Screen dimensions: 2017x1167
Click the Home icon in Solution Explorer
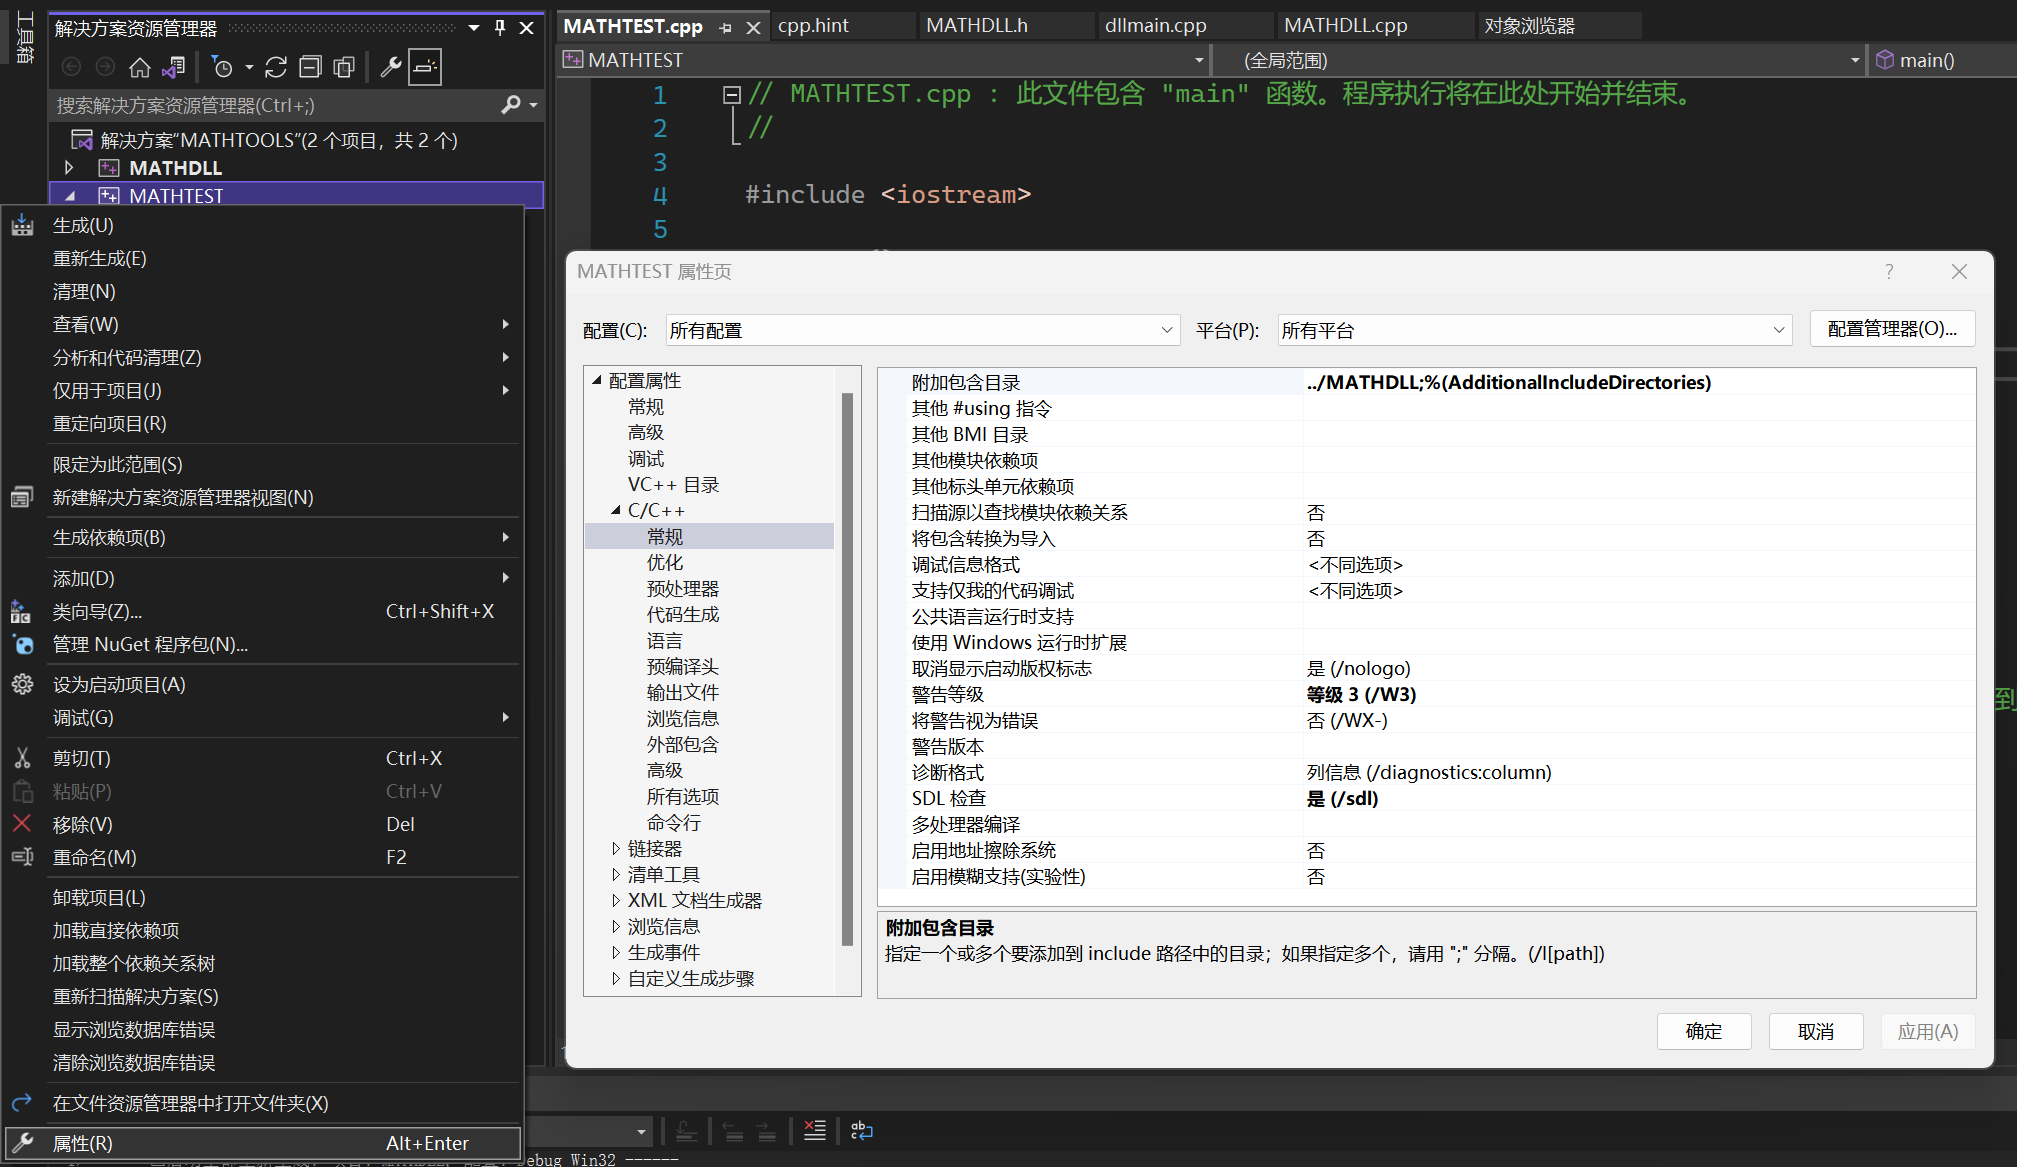tap(139, 67)
